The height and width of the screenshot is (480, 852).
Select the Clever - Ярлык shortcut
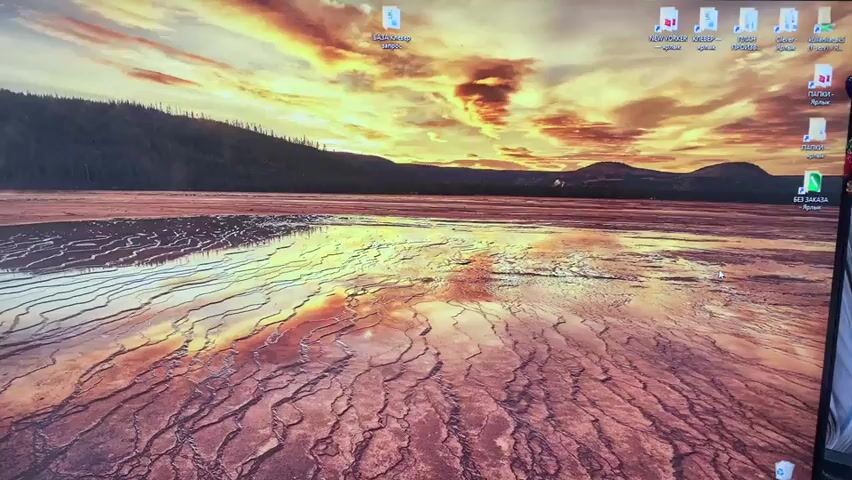pyautogui.click(x=786, y=29)
